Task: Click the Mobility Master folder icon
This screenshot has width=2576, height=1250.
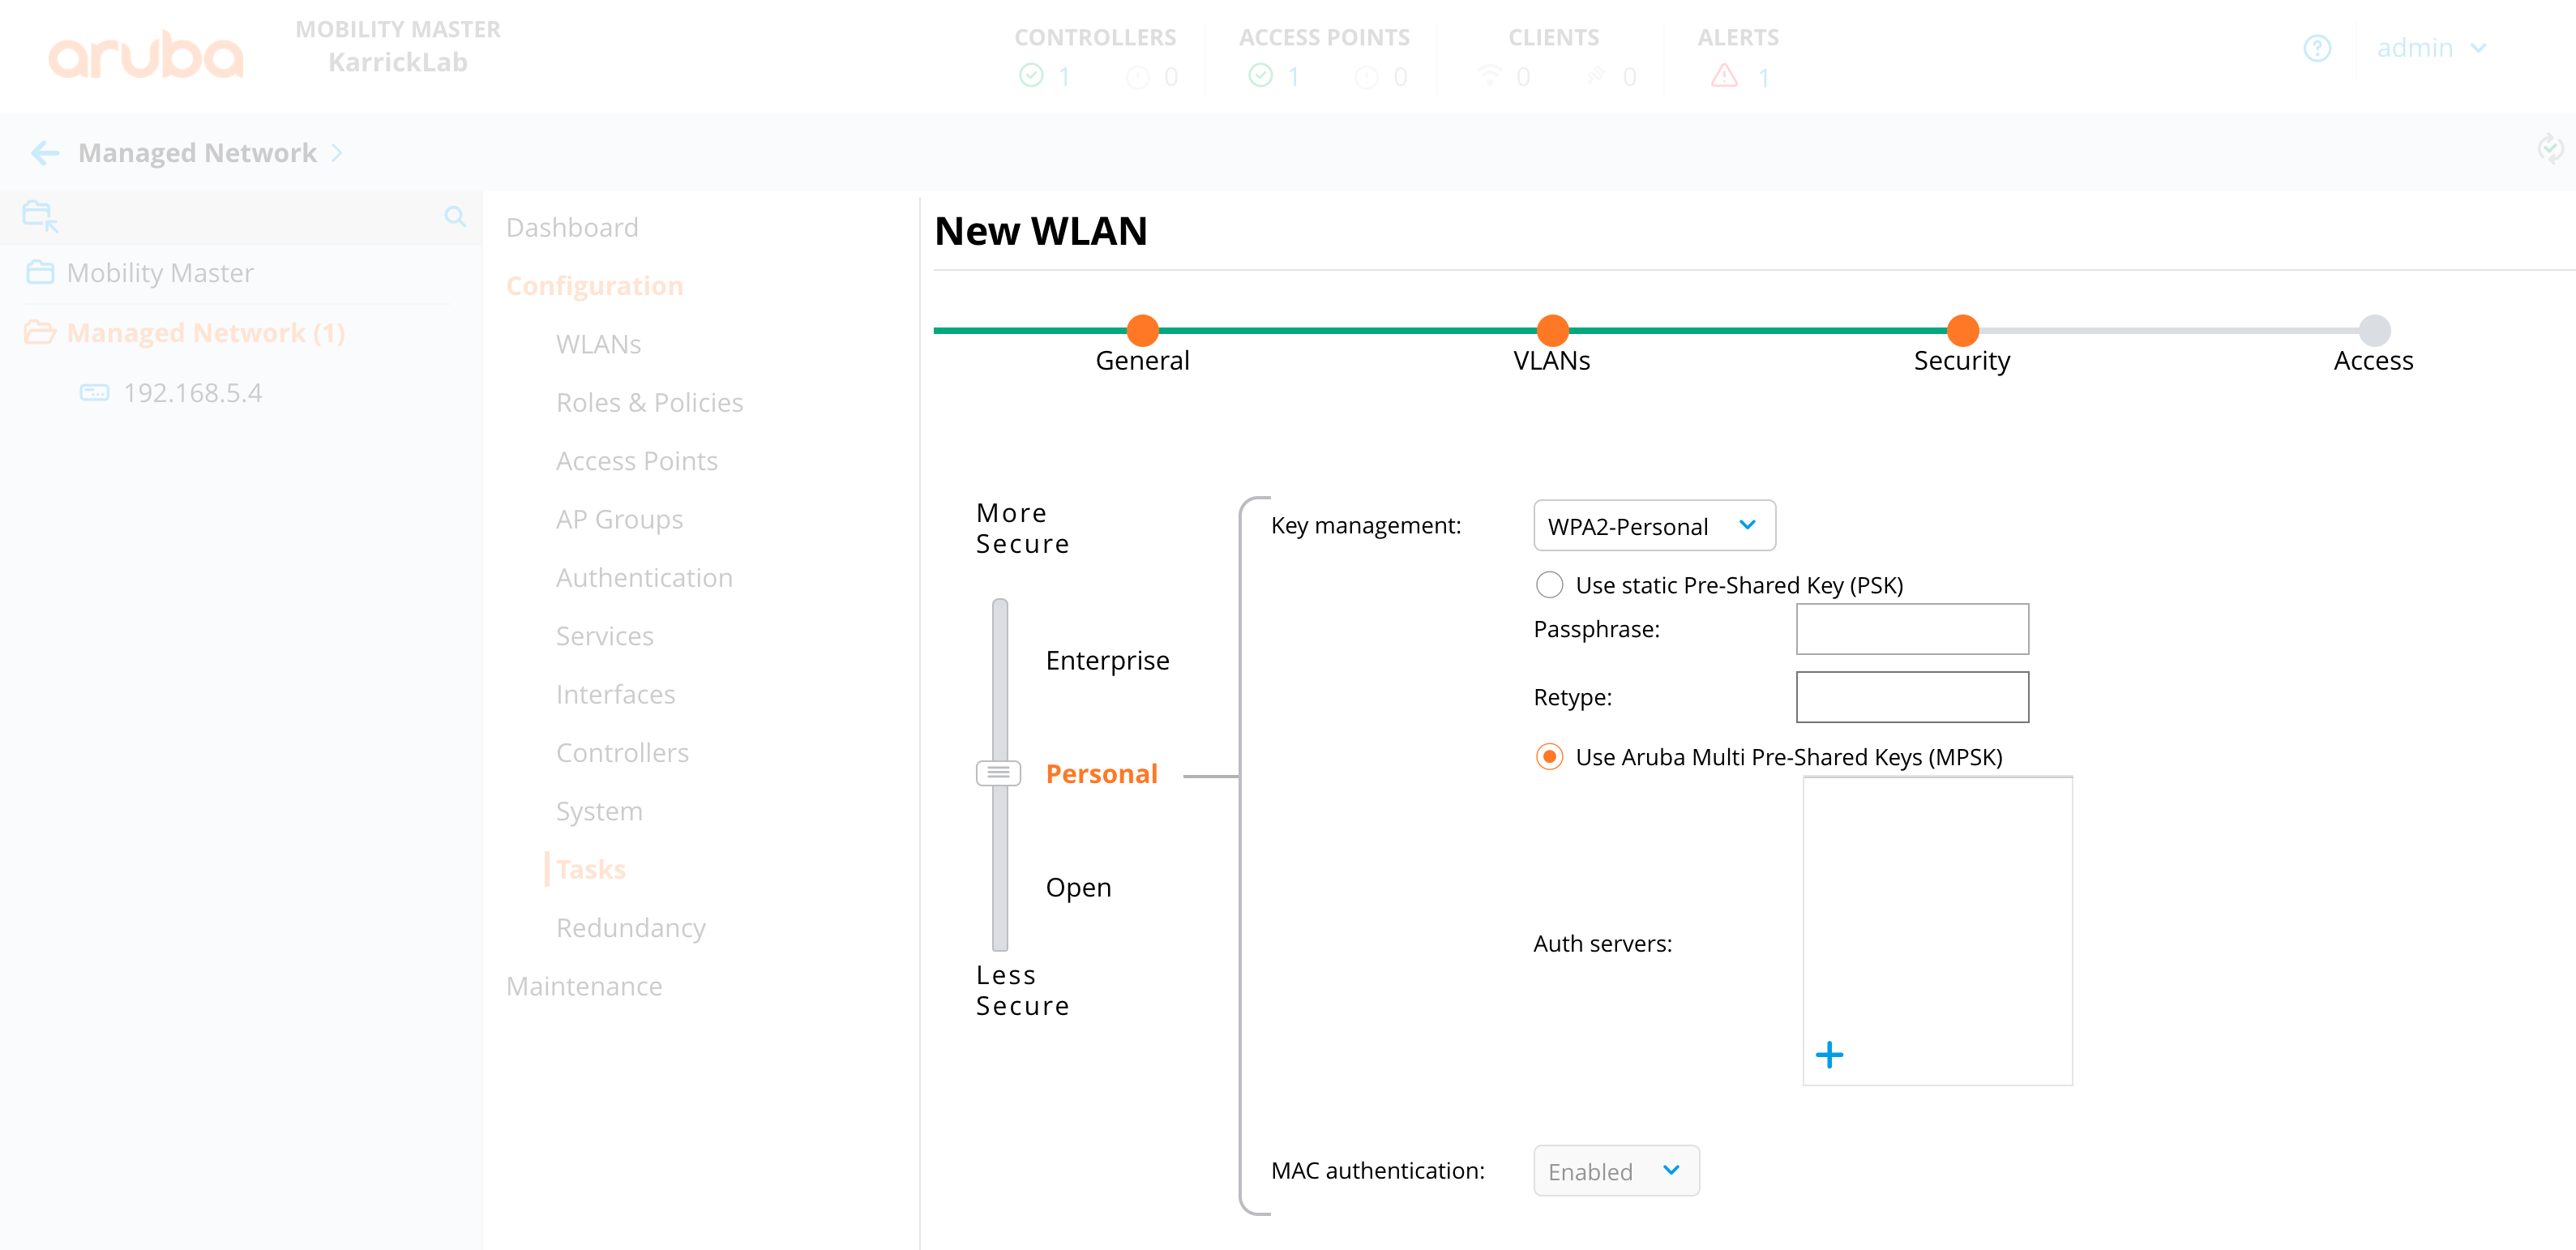Action: 40,272
